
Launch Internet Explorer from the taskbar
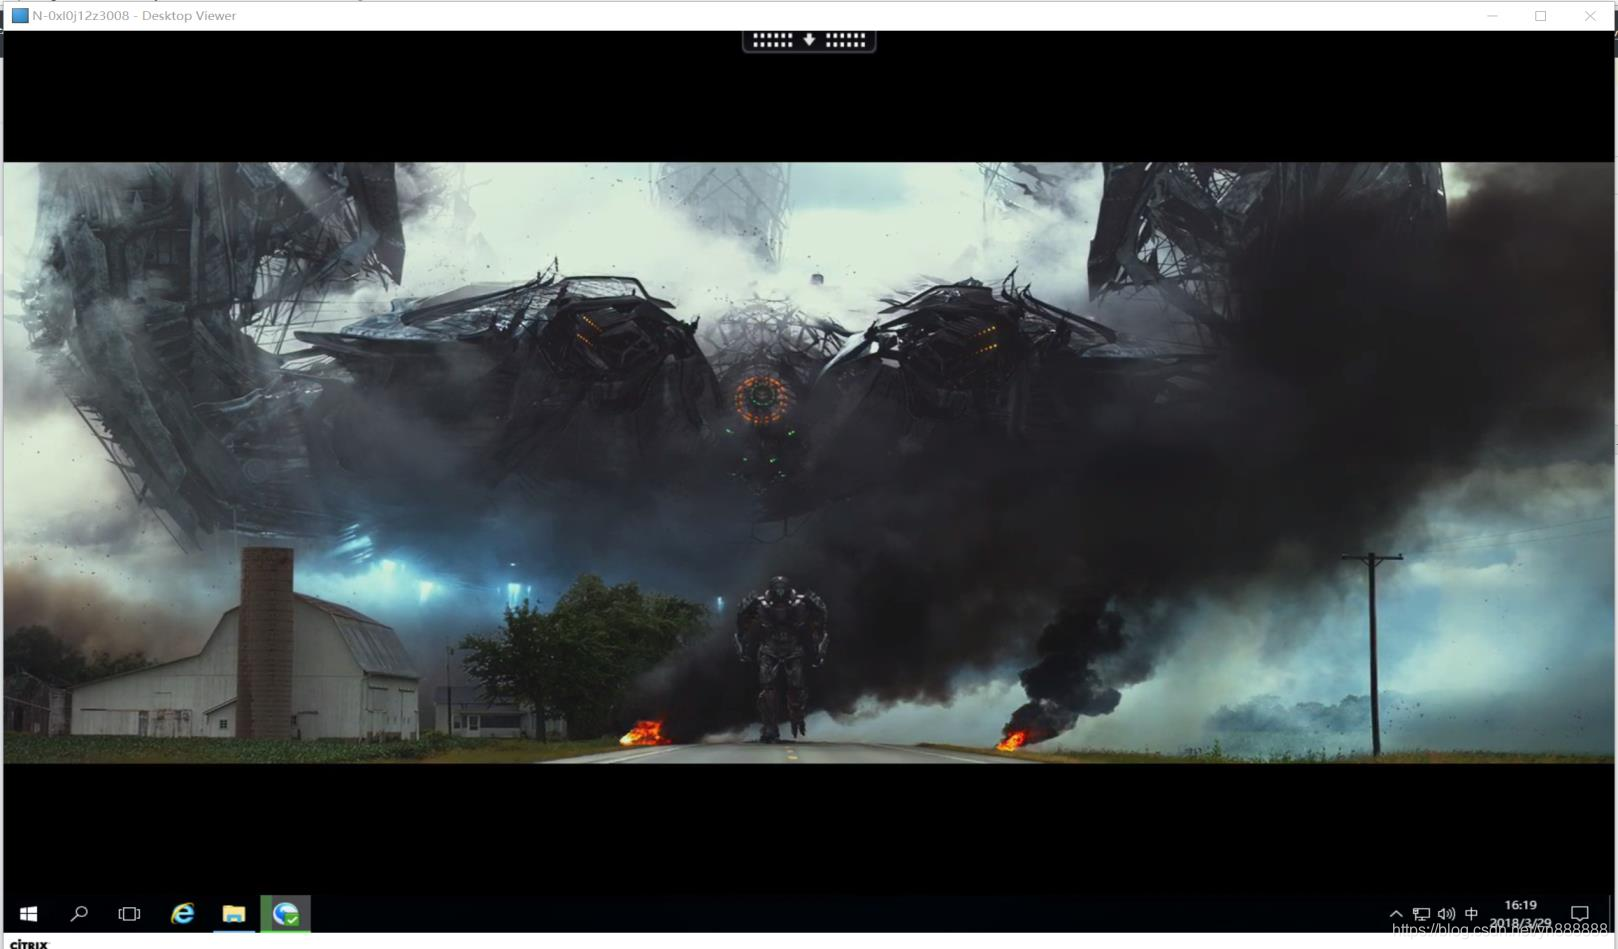(182, 913)
